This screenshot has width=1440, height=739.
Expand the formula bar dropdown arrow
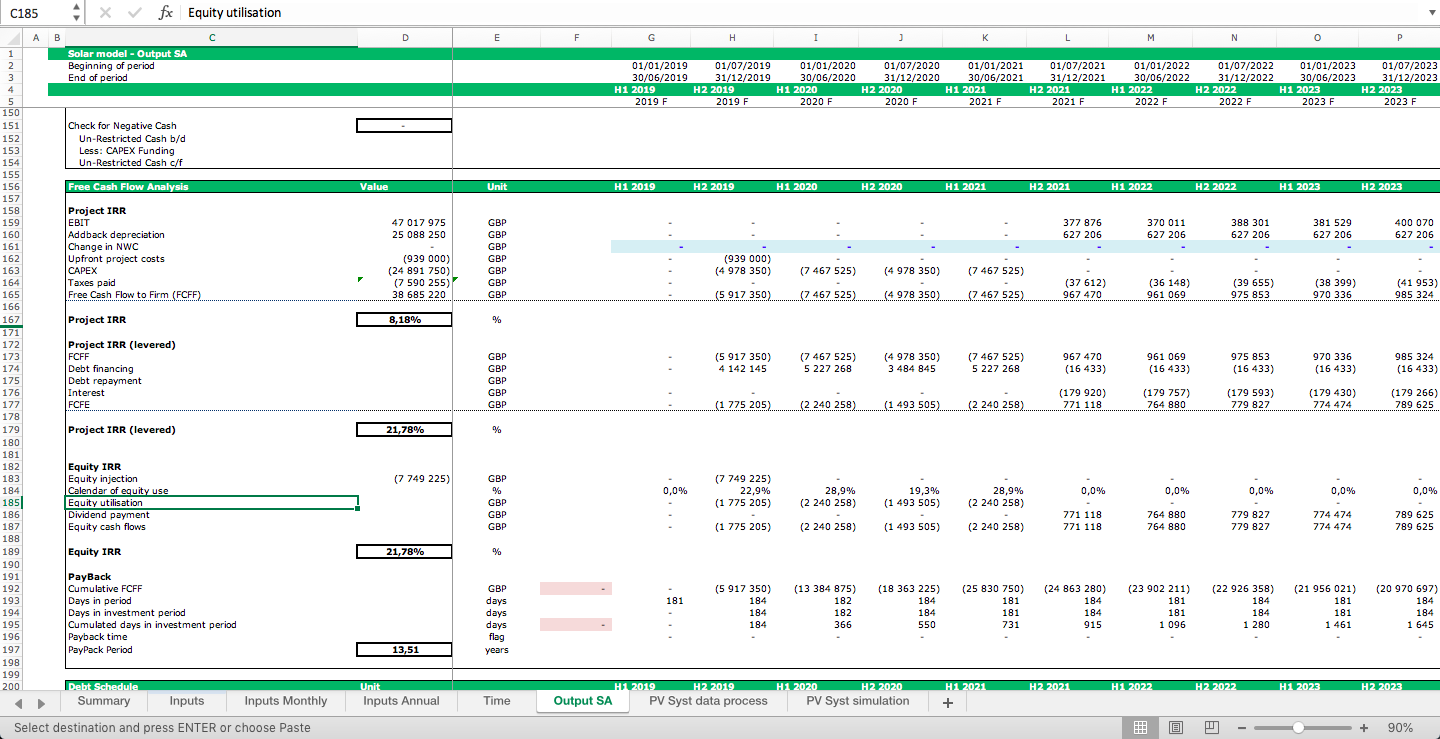click(1431, 13)
